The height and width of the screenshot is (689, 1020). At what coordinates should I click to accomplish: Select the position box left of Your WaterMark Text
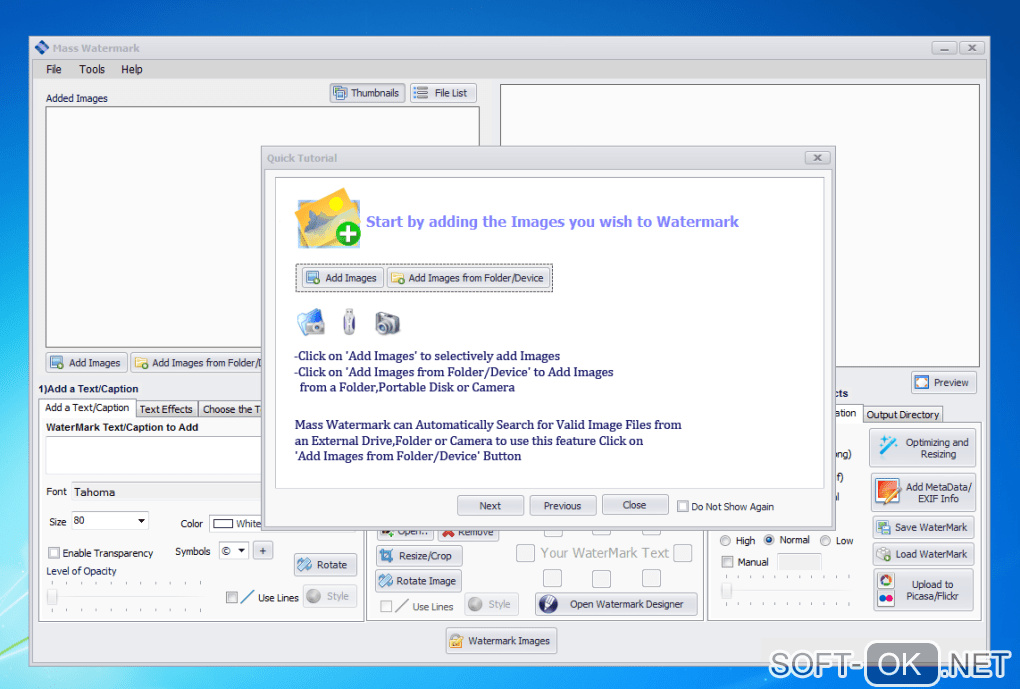[525, 553]
